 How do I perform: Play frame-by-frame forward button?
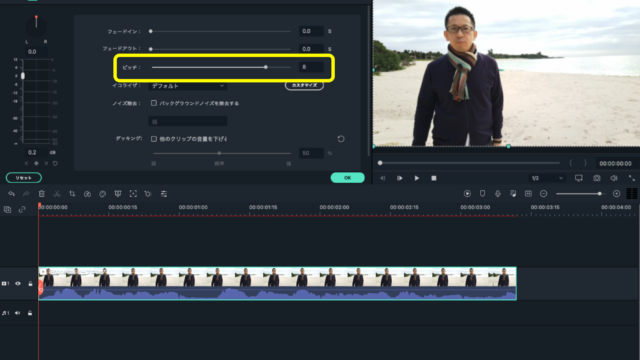pos(400,178)
